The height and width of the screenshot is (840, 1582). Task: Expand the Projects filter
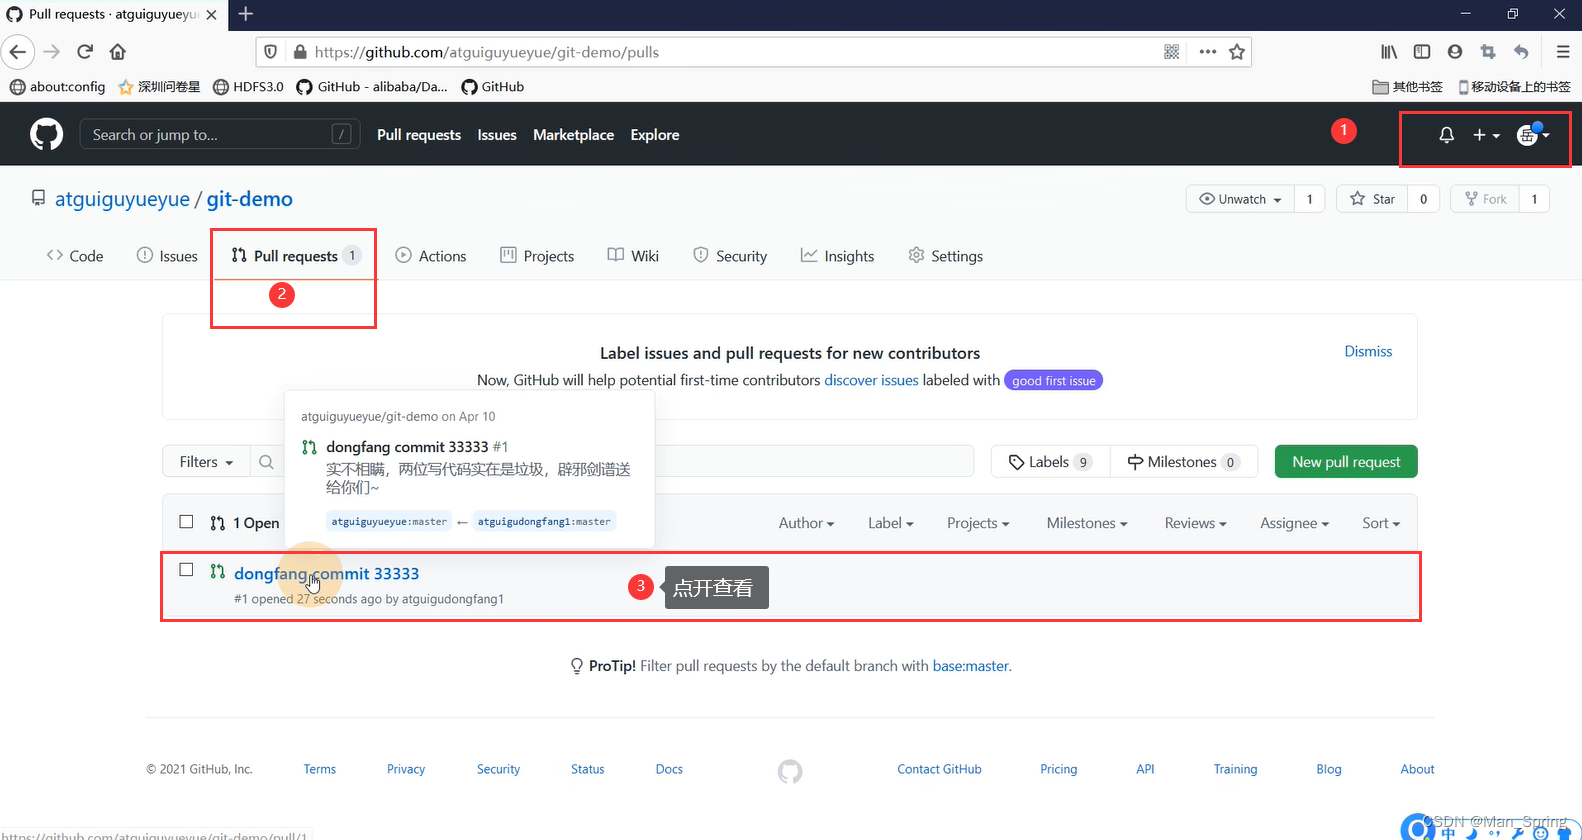[978, 523]
